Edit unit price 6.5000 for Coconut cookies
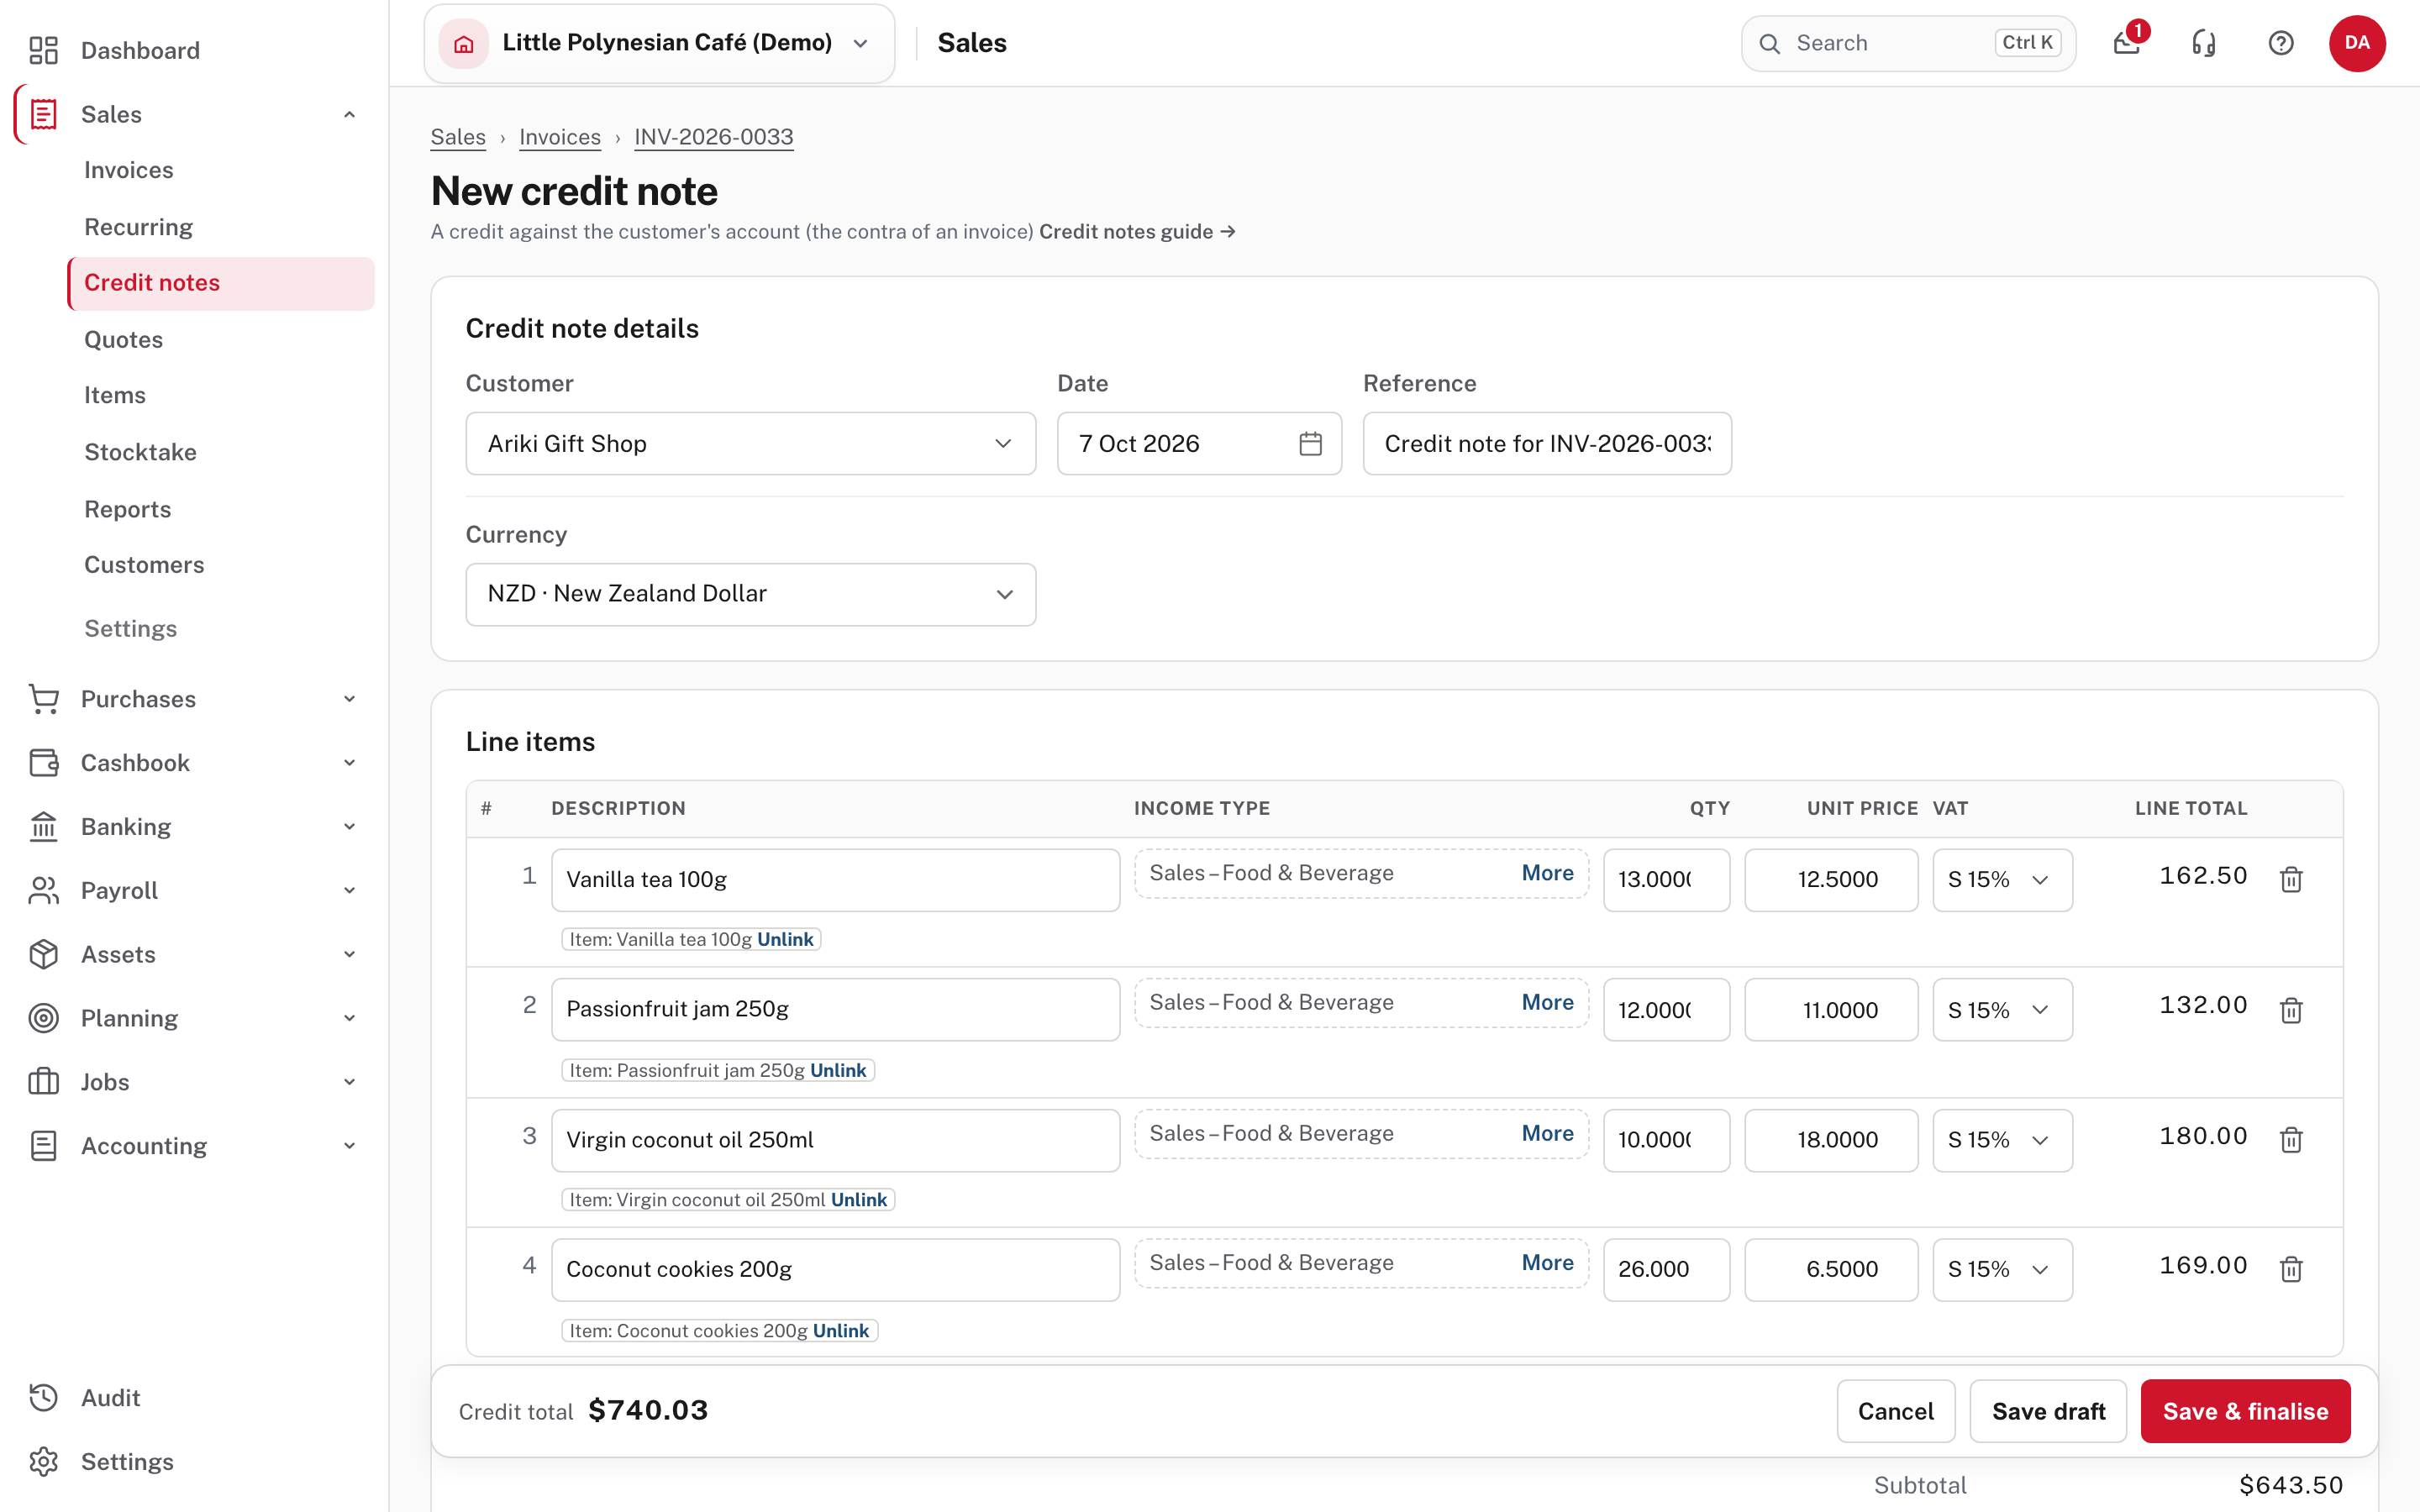The width and height of the screenshot is (2420, 1512). pos(1831,1270)
